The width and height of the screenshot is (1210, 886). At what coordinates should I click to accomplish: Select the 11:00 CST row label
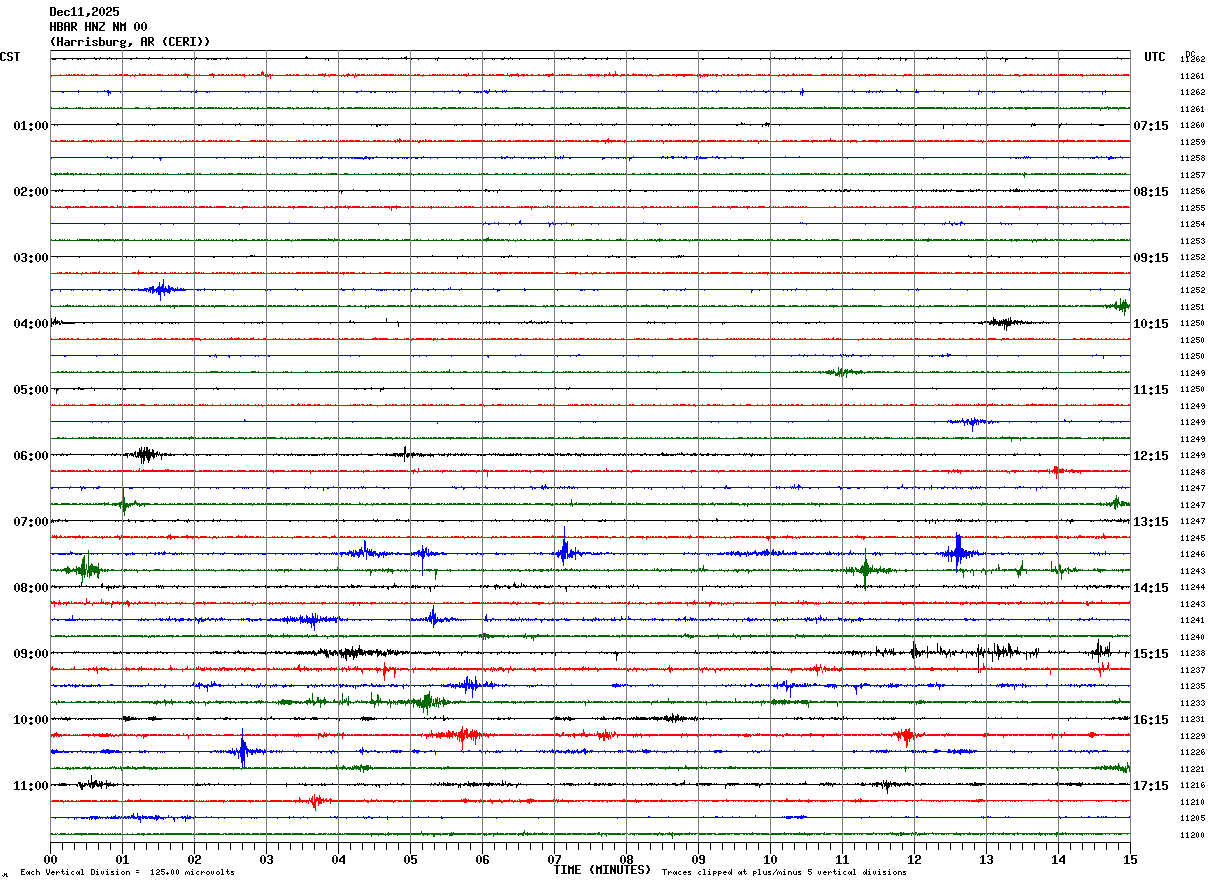[x=30, y=786]
